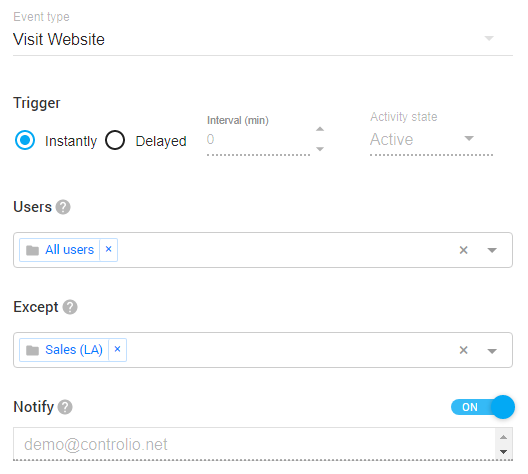Image resolution: width=528 pixels, height=474 pixels.
Task: Click the email field scroll up arrow
Action: pyautogui.click(x=503, y=437)
